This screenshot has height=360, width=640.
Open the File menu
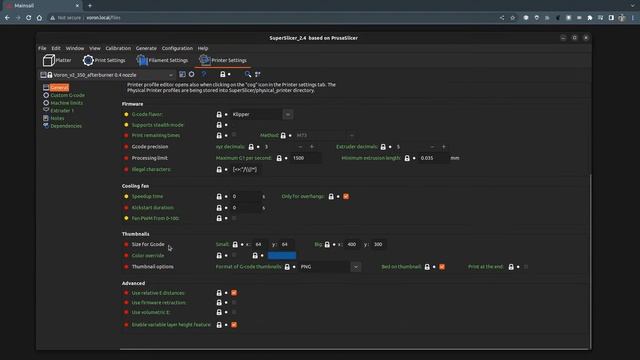point(42,48)
